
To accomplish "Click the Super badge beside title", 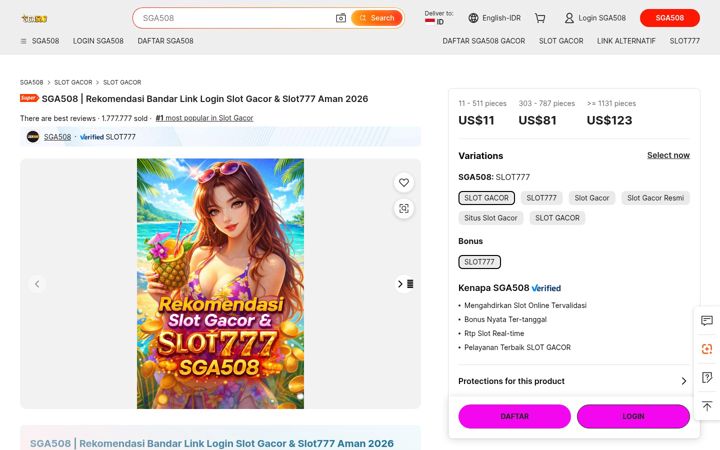I will [29, 98].
